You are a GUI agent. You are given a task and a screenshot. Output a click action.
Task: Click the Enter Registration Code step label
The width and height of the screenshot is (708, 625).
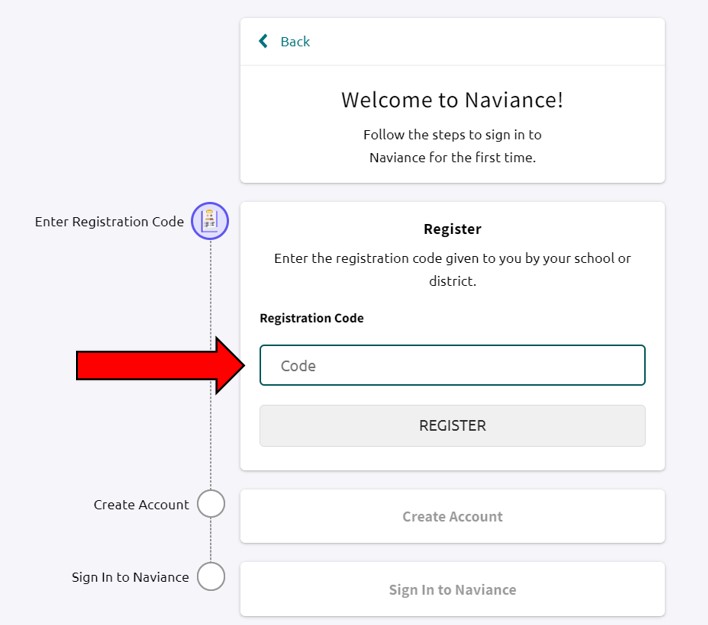(109, 221)
